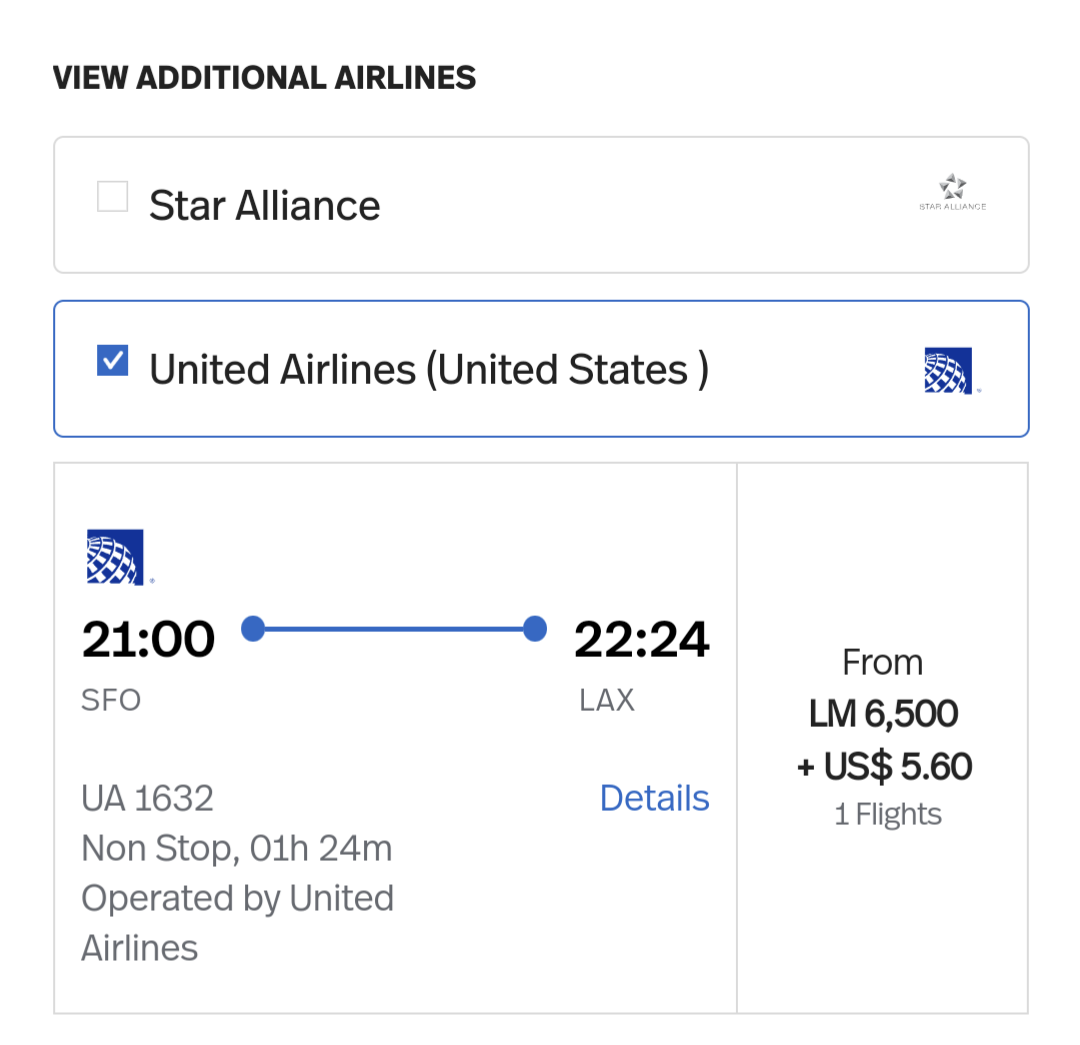Click the View Additional Airlines heading
The height and width of the screenshot is (1045, 1080).
point(264,77)
